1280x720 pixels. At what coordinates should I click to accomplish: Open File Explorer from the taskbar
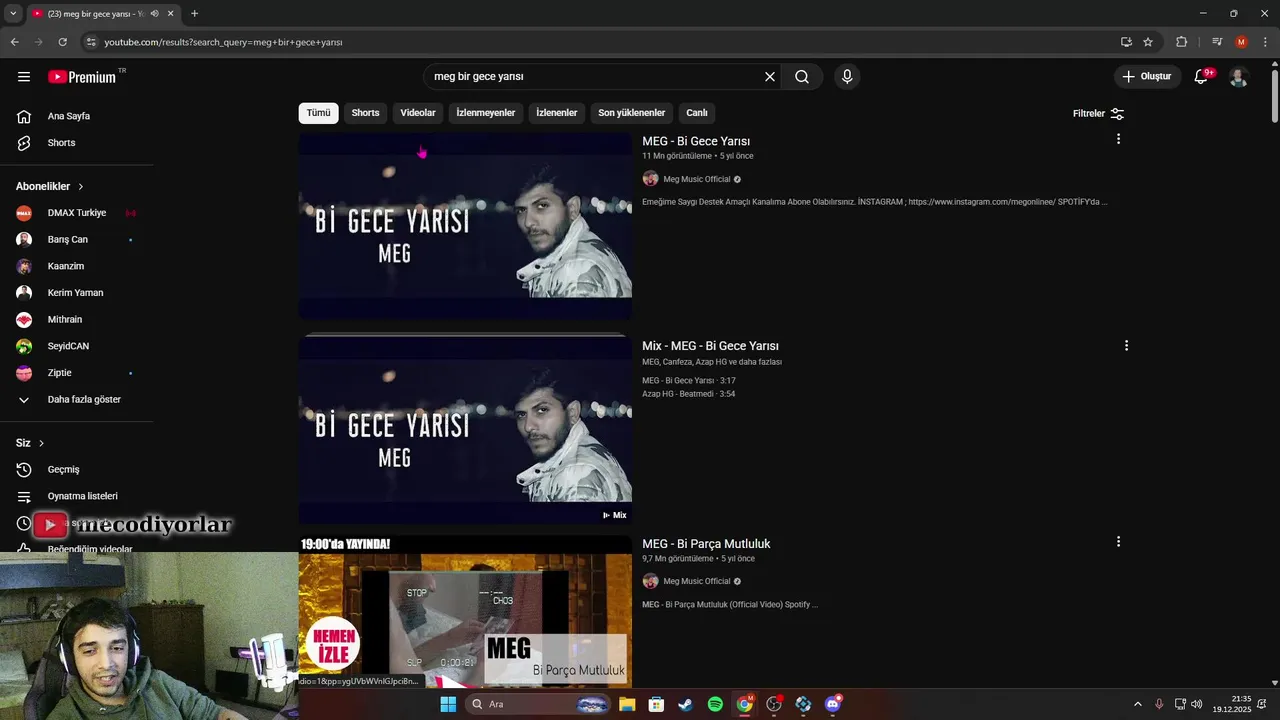coord(627,704)
